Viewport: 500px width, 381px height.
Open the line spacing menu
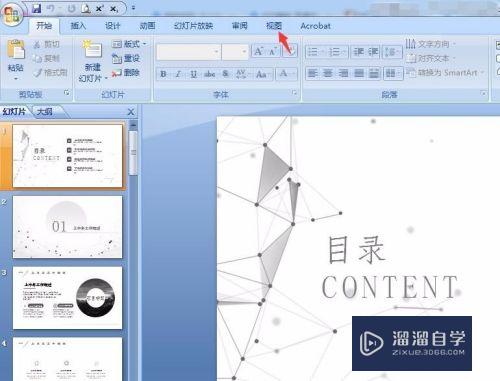pyautogui.click(x=392, y=52)
